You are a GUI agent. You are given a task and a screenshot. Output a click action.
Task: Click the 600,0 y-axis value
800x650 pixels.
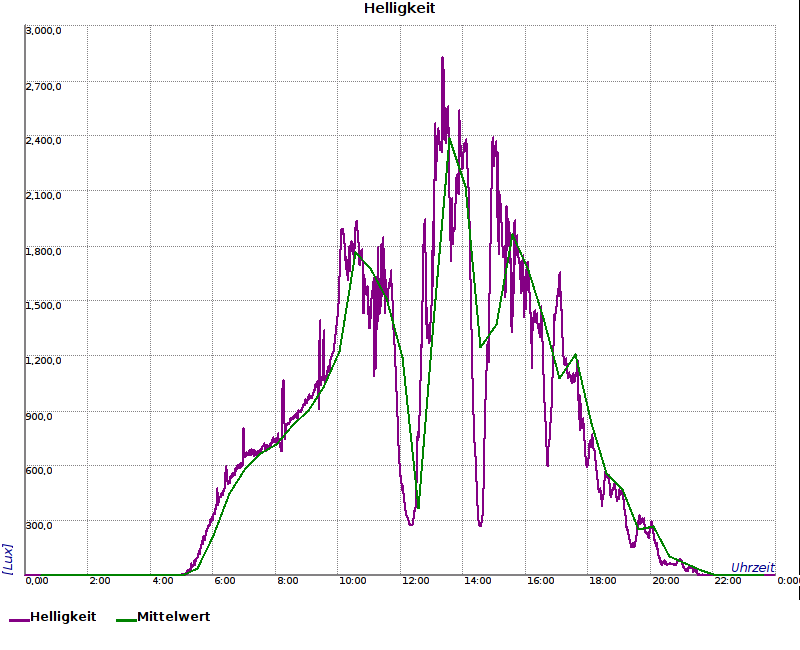(39, 470)
